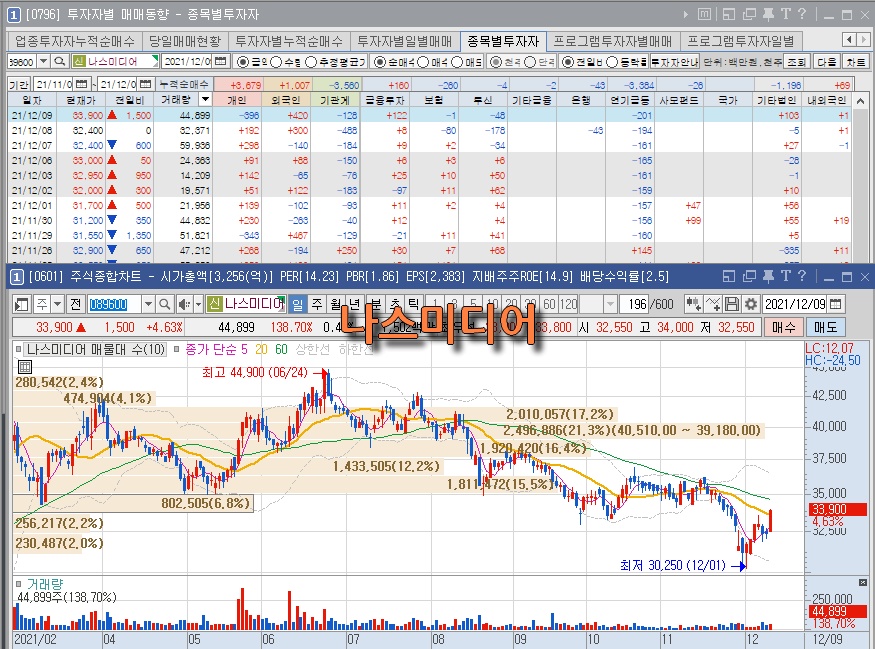The height and width of the screenshot is (649, 875).
Task: Click the speaker sound icon in chart toolbar
Action: (184, 304)
